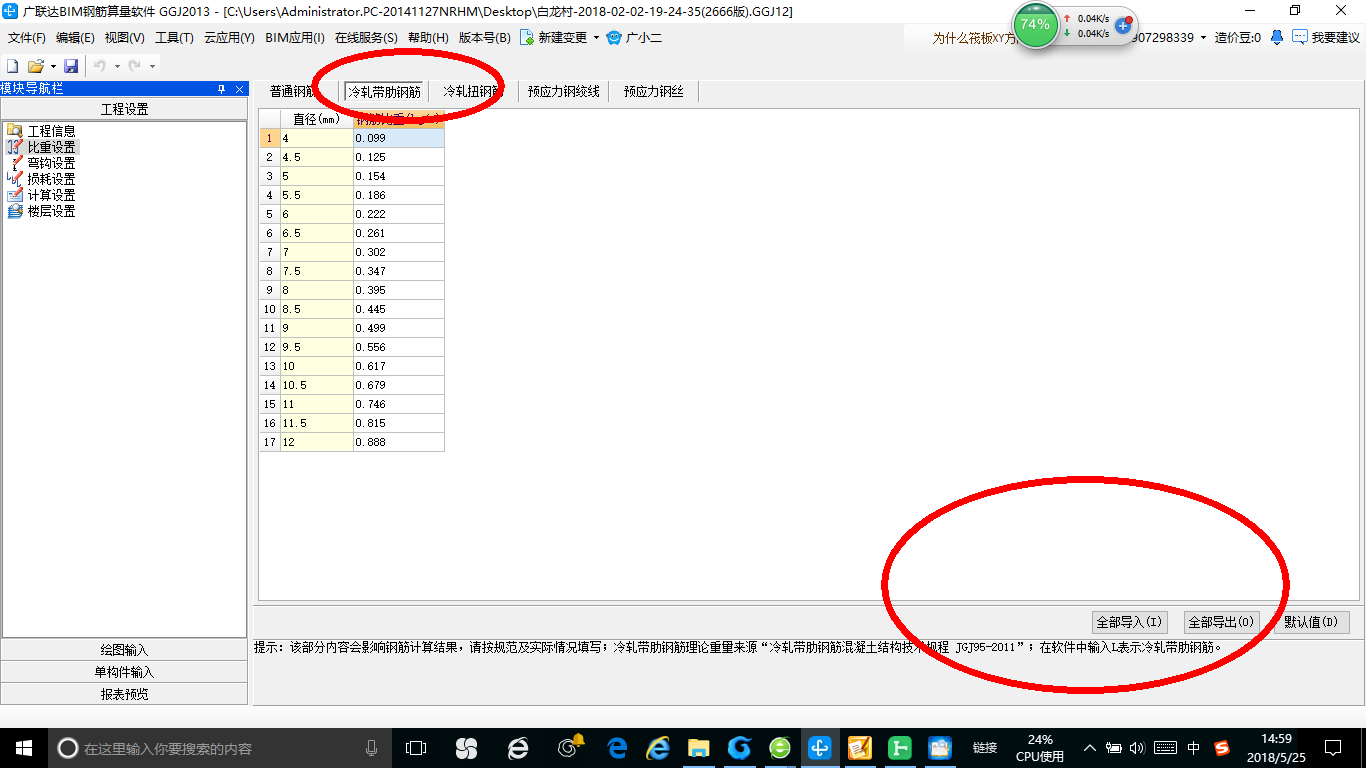1366x768 pixels.
Task: Expand the 新建变更 dropdown arrow
Action: [x=596, y=38]
